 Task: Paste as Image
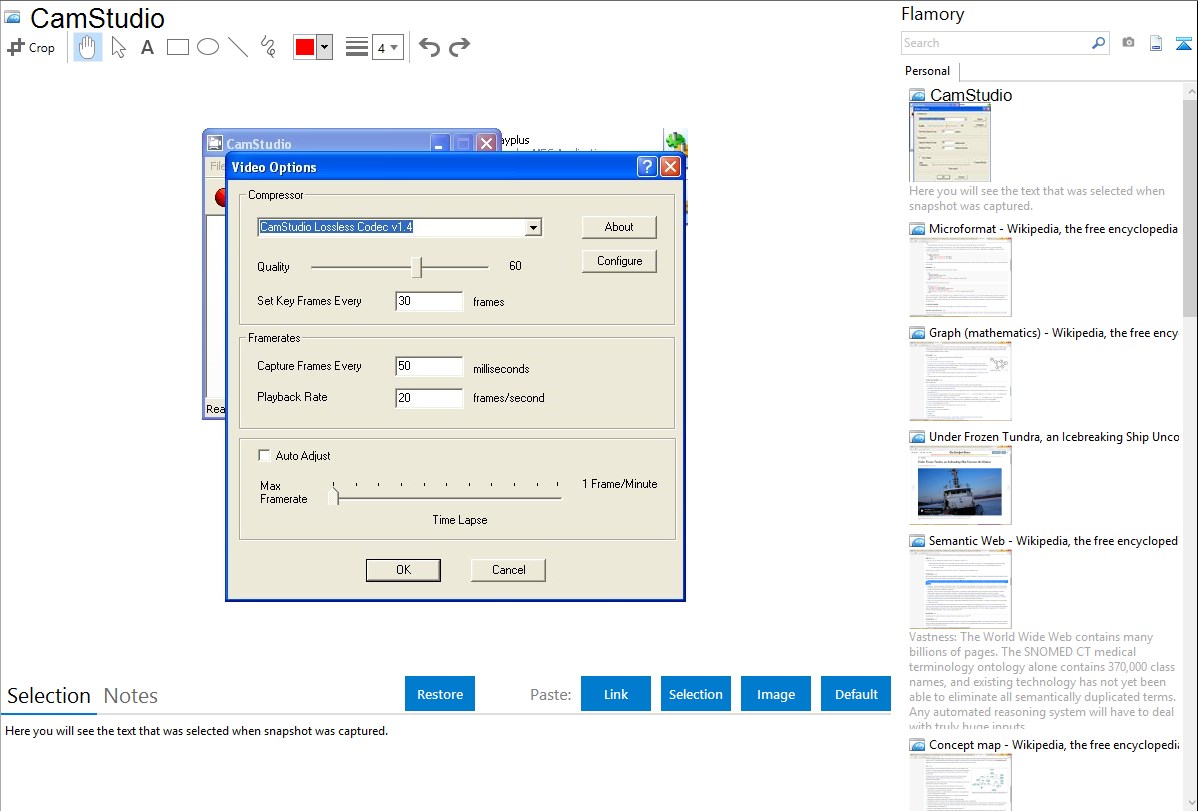(x=776, y=694)
